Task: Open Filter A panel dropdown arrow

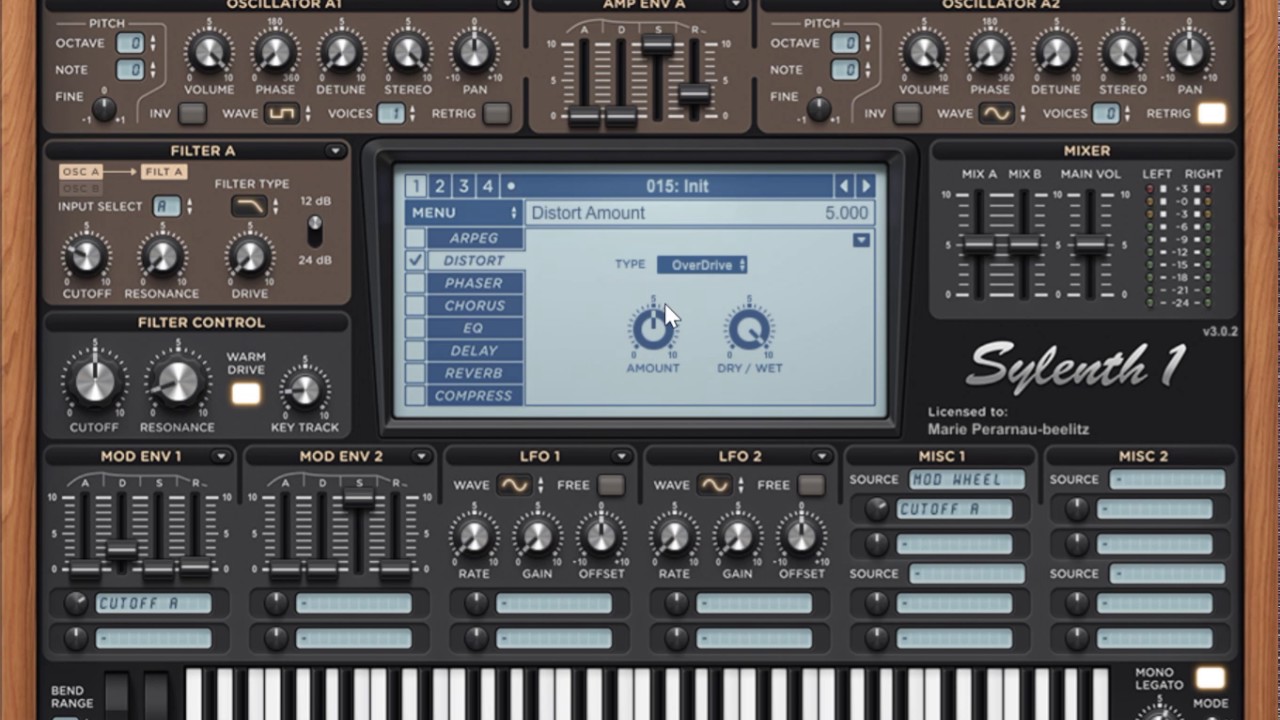Action: (335, 151)
